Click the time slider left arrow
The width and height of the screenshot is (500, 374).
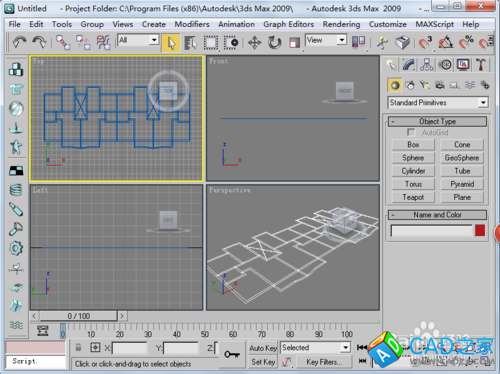coord(34,316)
